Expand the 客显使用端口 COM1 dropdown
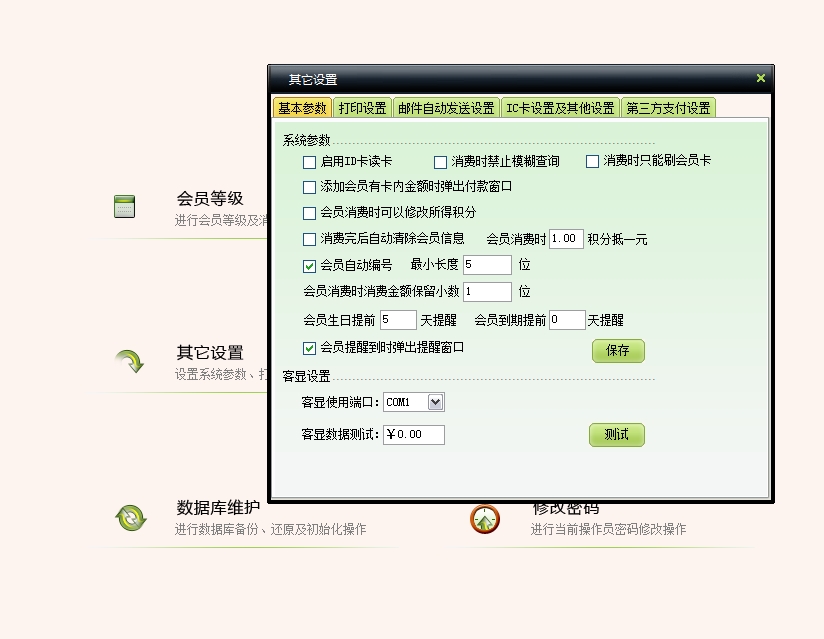The height and width of the screenshot is (639, 824). (x=435, y=402)
